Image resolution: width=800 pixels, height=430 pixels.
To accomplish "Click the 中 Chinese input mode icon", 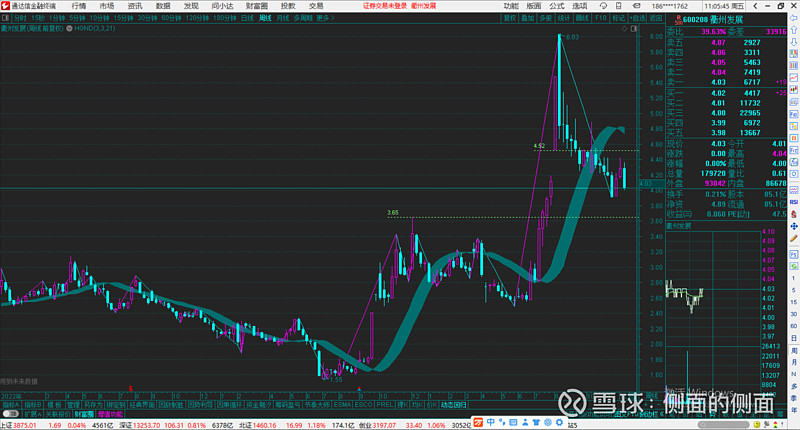I will [490, 422].
